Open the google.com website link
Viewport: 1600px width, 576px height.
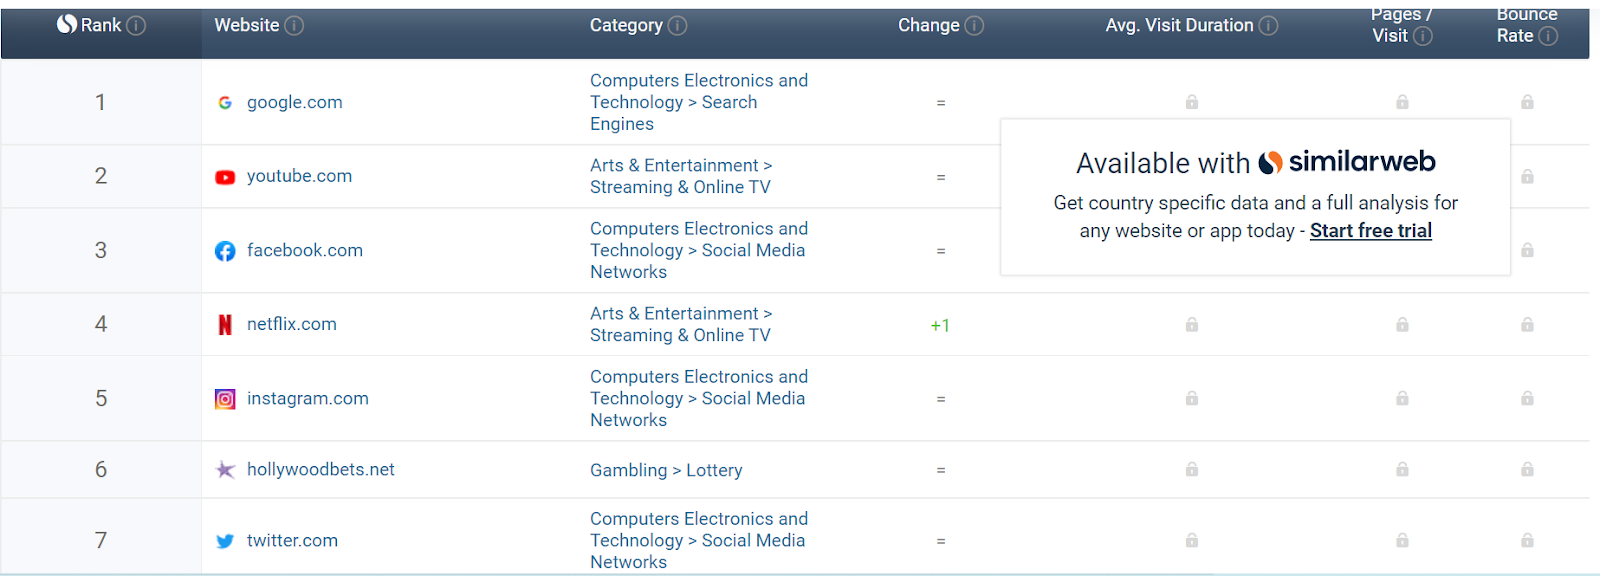[294, 102]
